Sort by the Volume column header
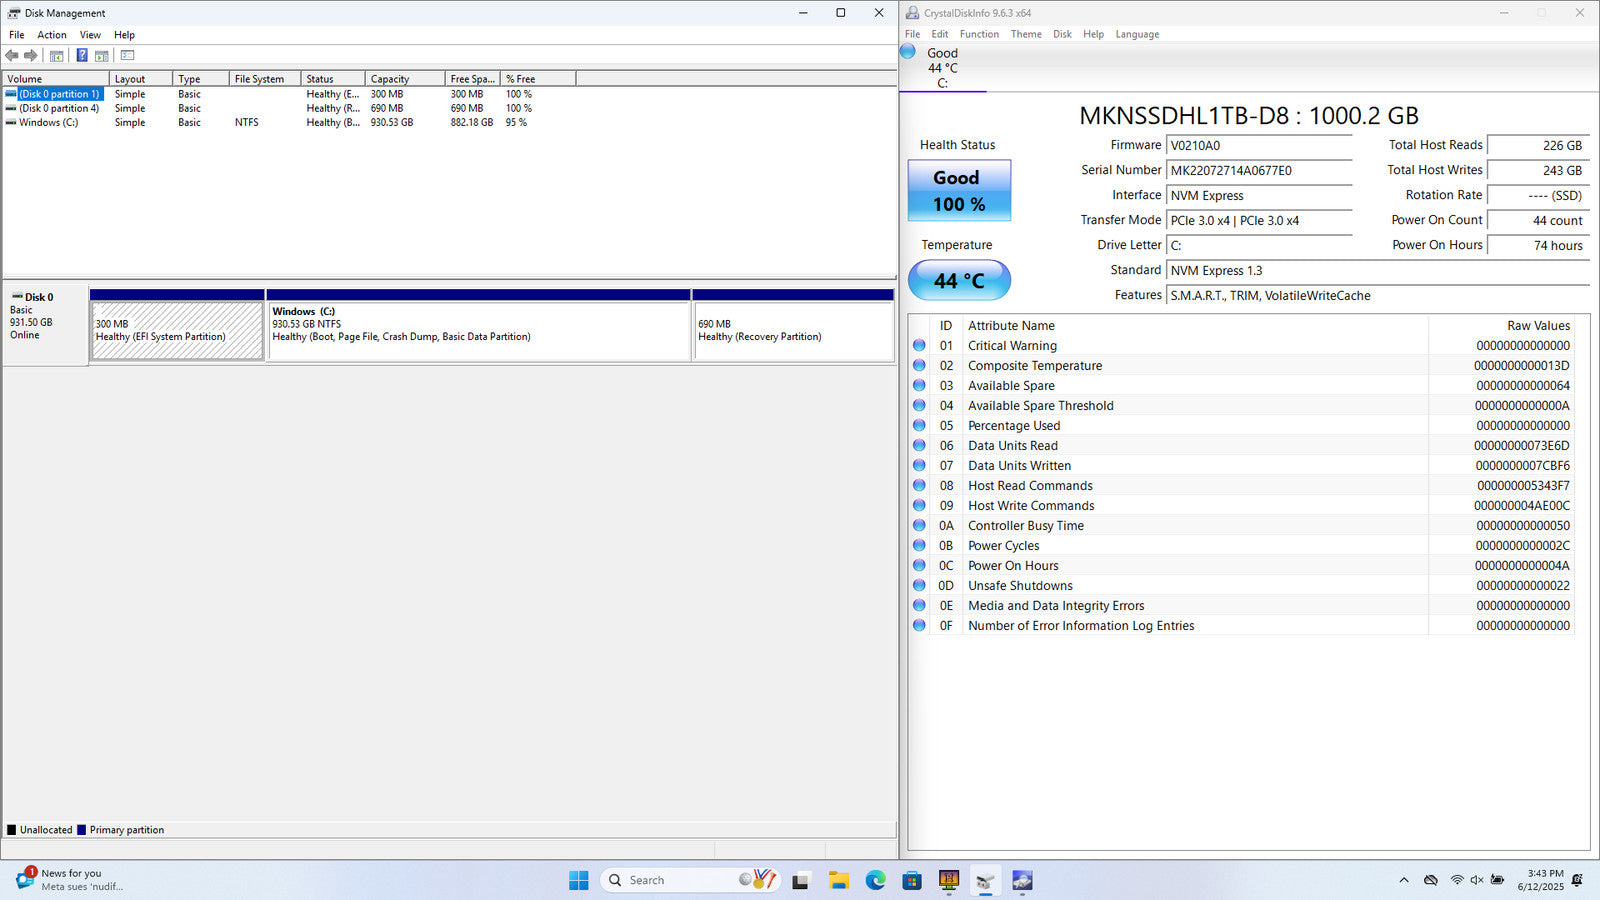The height and width of the screenshot is (900, 1600). coord(56,79)
